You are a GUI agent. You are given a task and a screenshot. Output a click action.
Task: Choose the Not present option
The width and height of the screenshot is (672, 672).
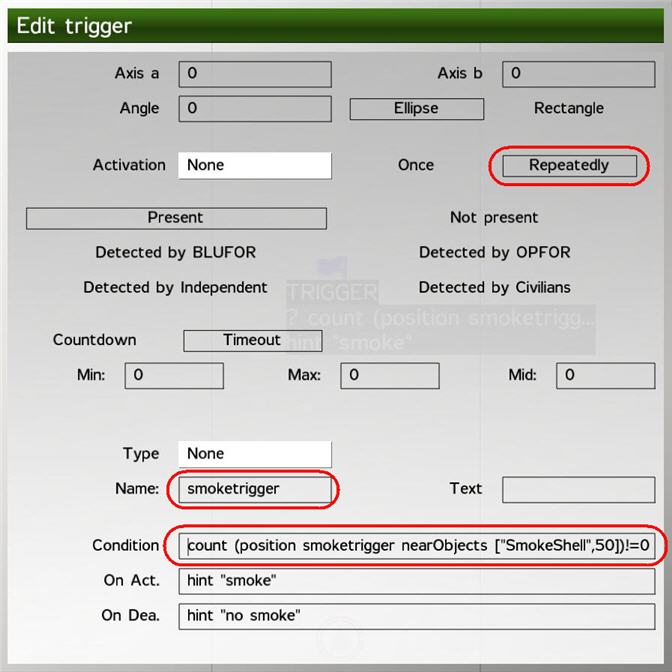click(x=494, y=218)
